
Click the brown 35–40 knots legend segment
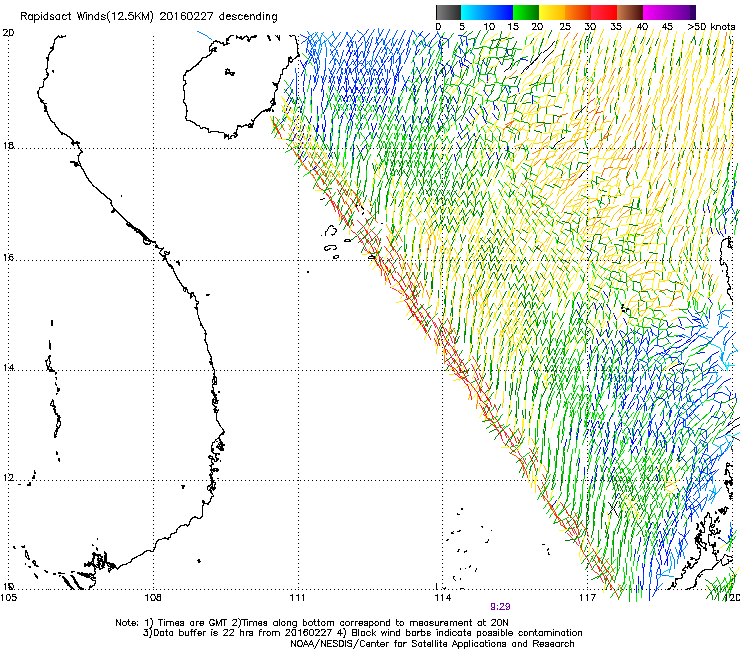(x=630, y=12)
